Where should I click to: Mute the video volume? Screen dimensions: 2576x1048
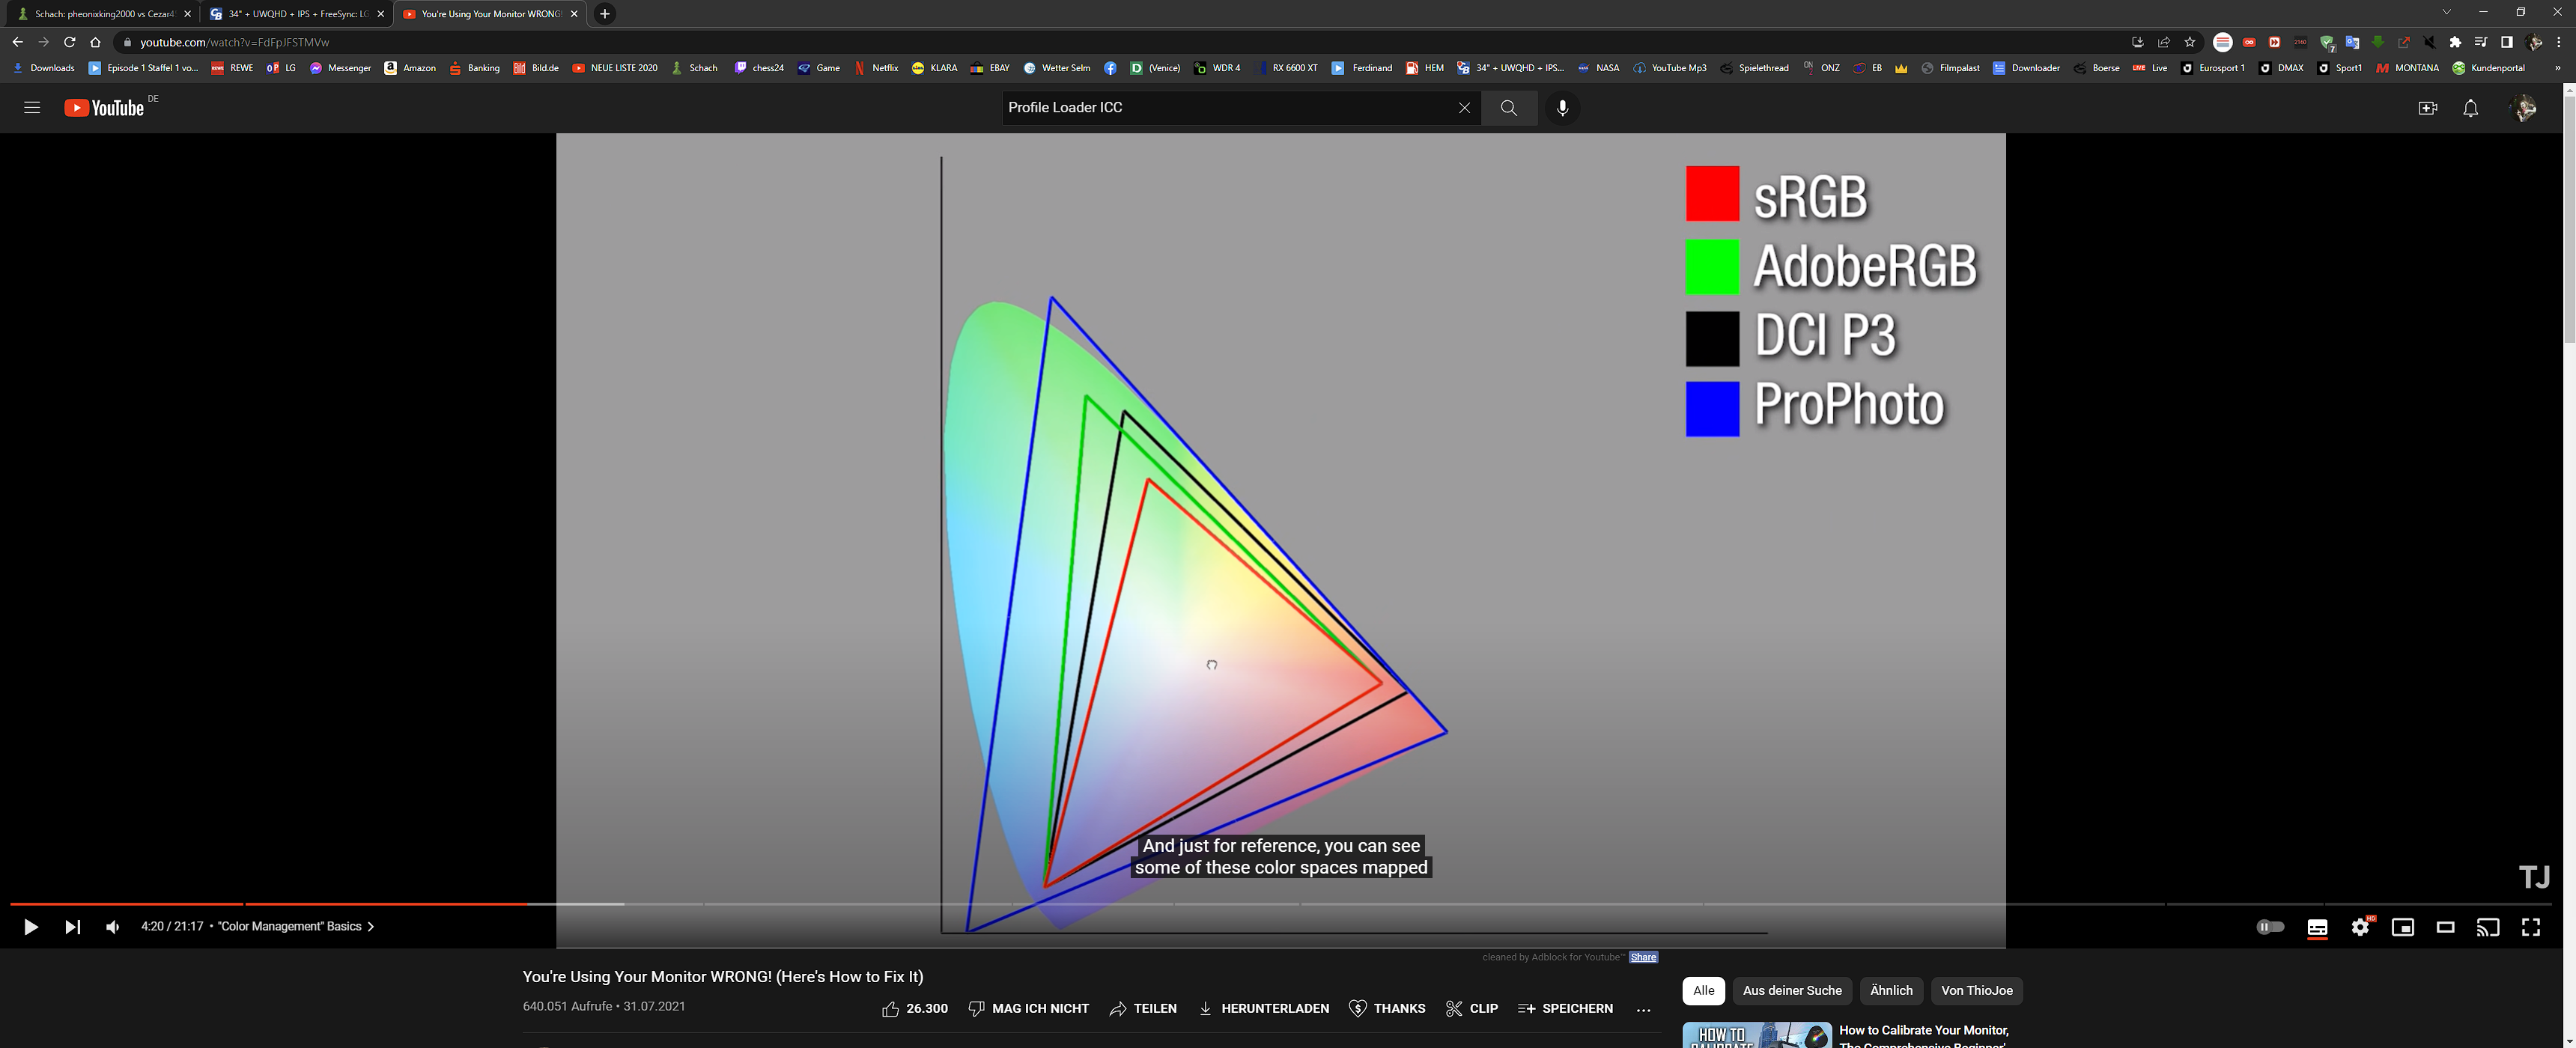[112, 927]
